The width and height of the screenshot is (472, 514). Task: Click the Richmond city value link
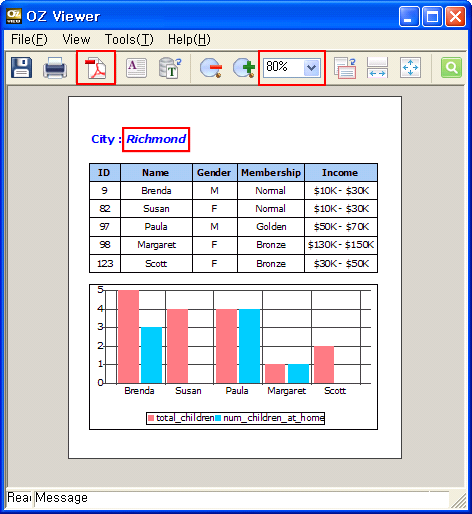pos(156,139)
